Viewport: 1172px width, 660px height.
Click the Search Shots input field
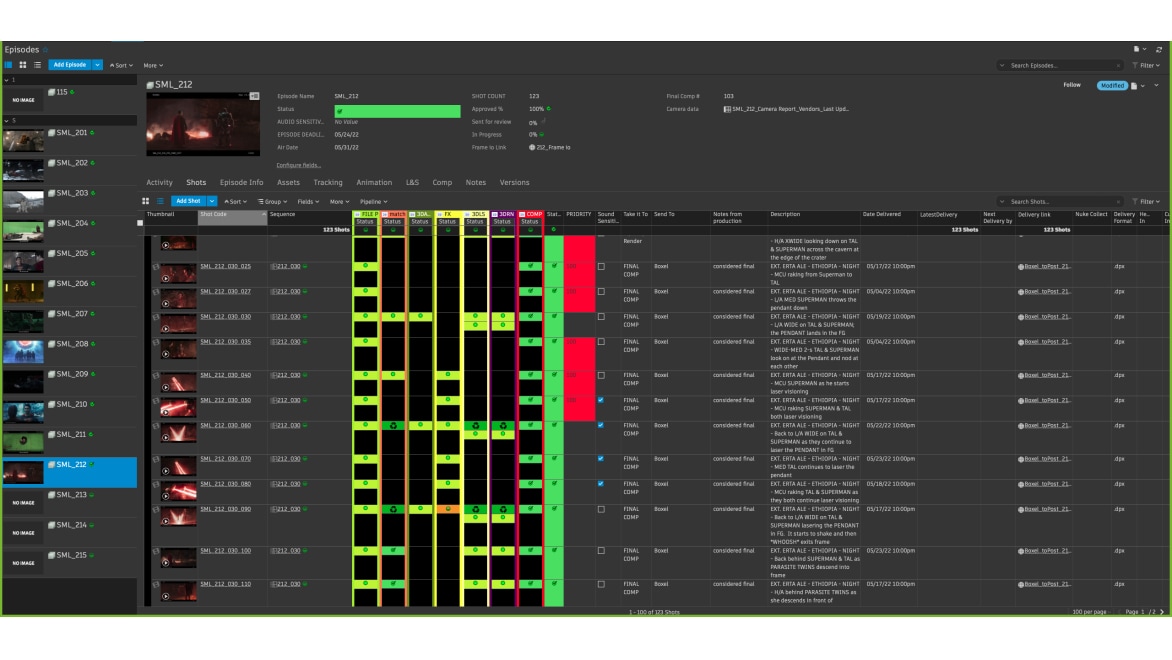[x=1060, y=202]
